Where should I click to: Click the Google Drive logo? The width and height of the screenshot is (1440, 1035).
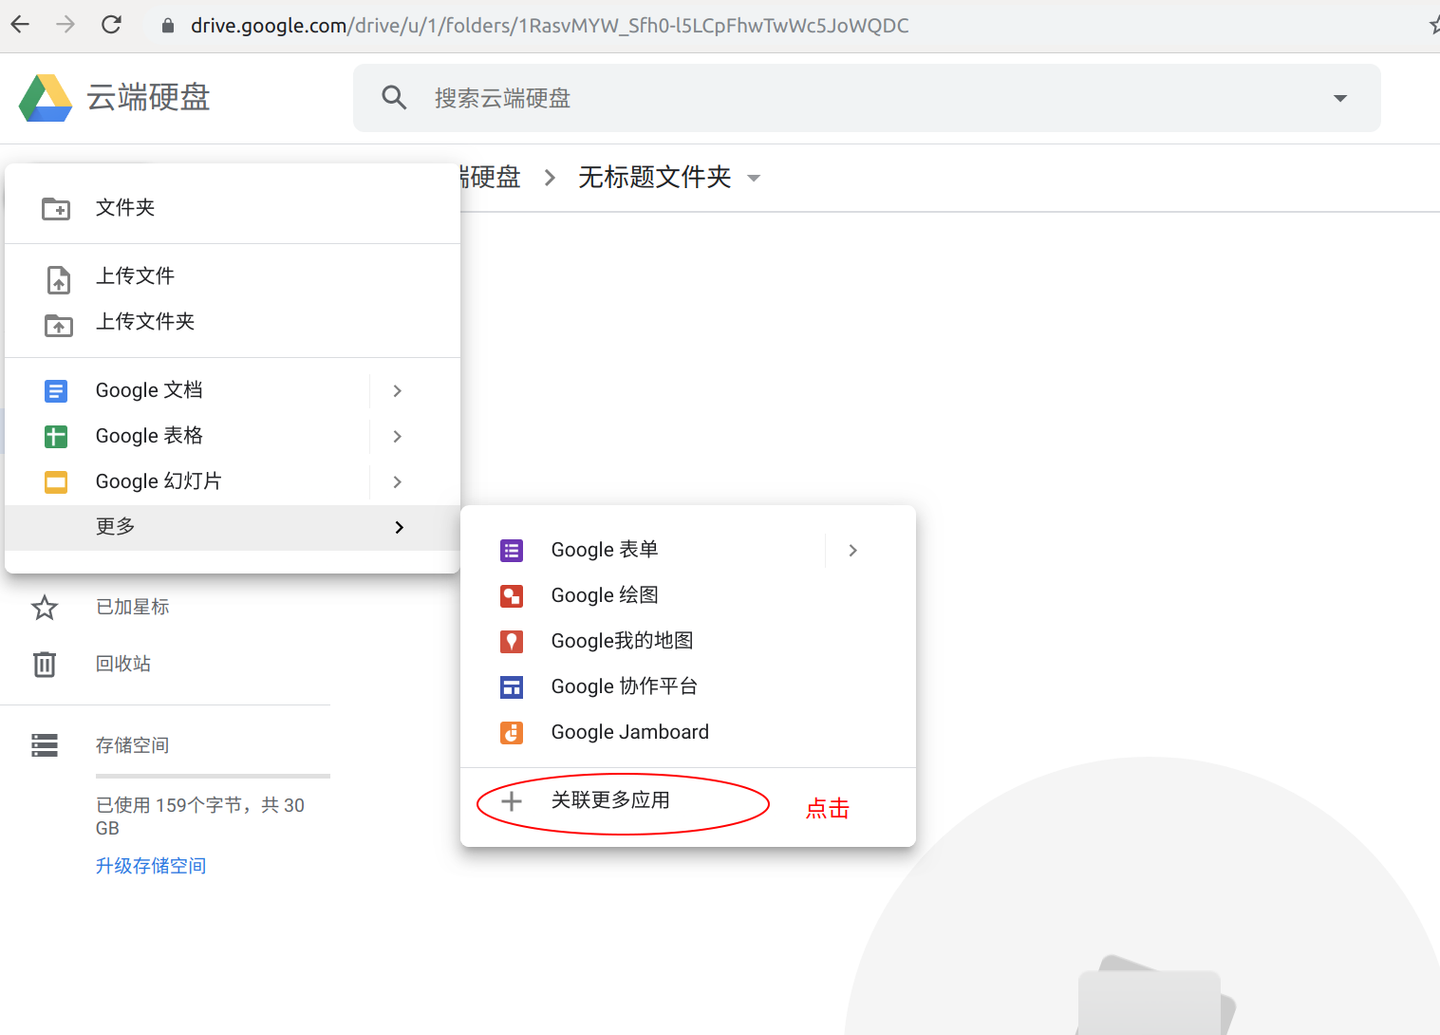click(x=46, y=98)
